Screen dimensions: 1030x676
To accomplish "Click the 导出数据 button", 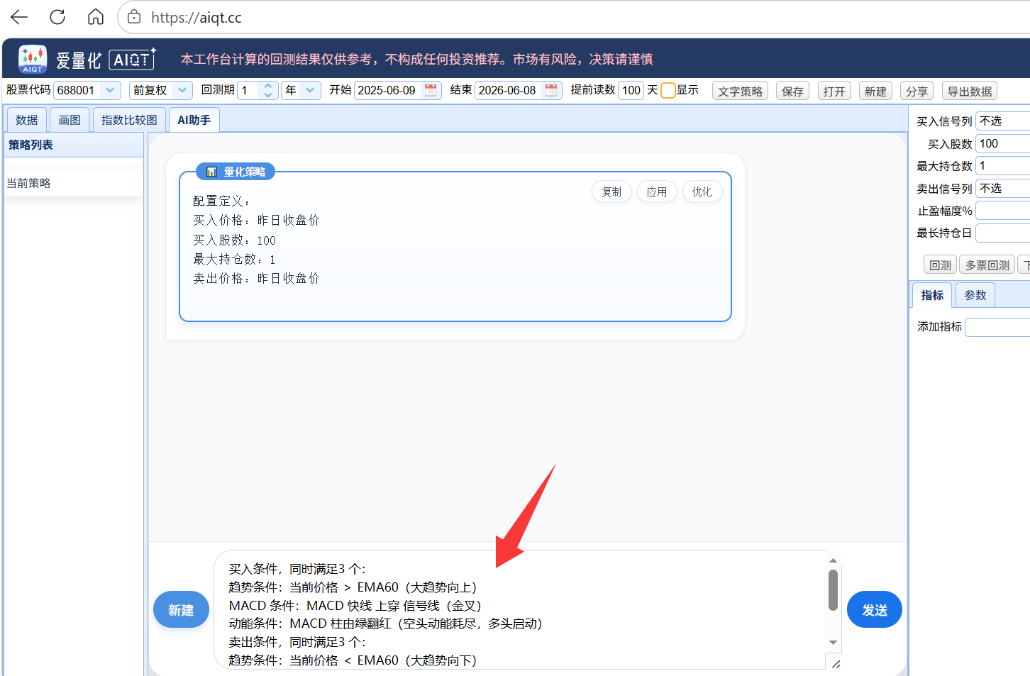I will click(970, 91).
